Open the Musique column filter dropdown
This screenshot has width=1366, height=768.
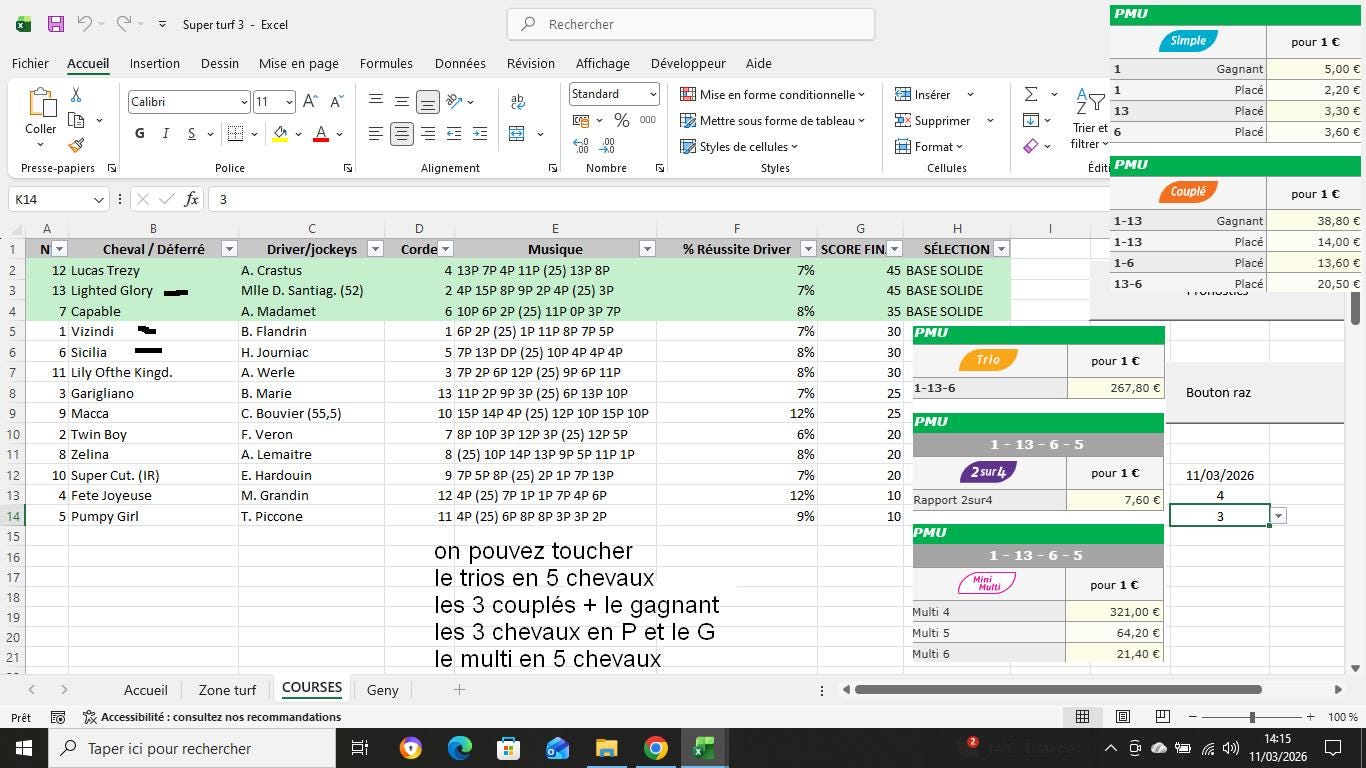click(647, 249)
